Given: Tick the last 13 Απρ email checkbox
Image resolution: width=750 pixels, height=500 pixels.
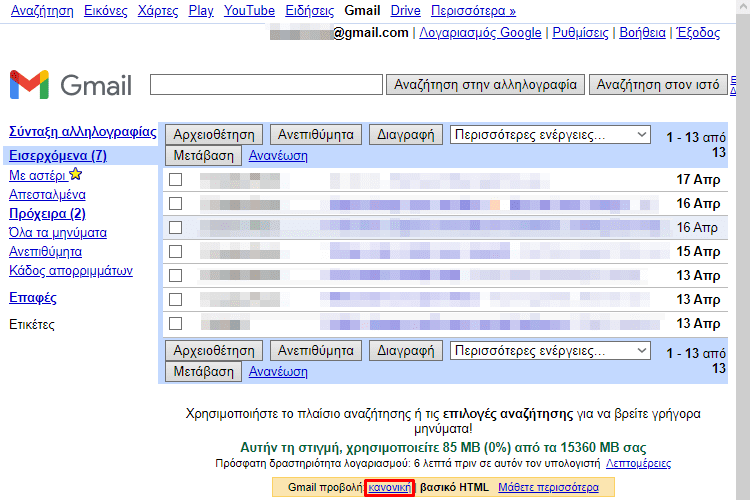Looking at the screenshot, I should click(x=176, y=323).
